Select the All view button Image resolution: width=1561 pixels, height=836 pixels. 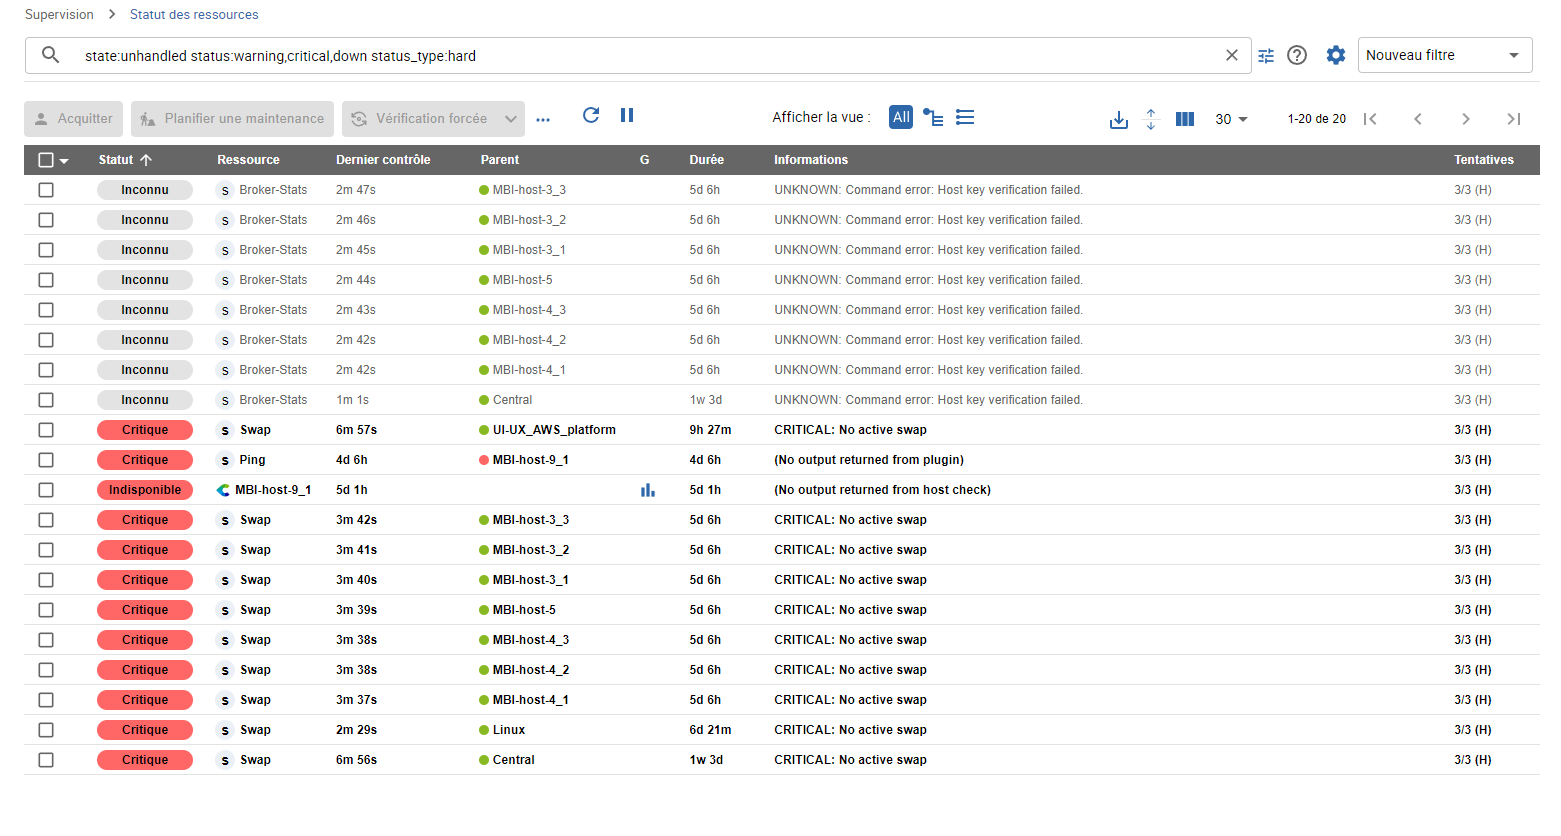coord(901,117)
